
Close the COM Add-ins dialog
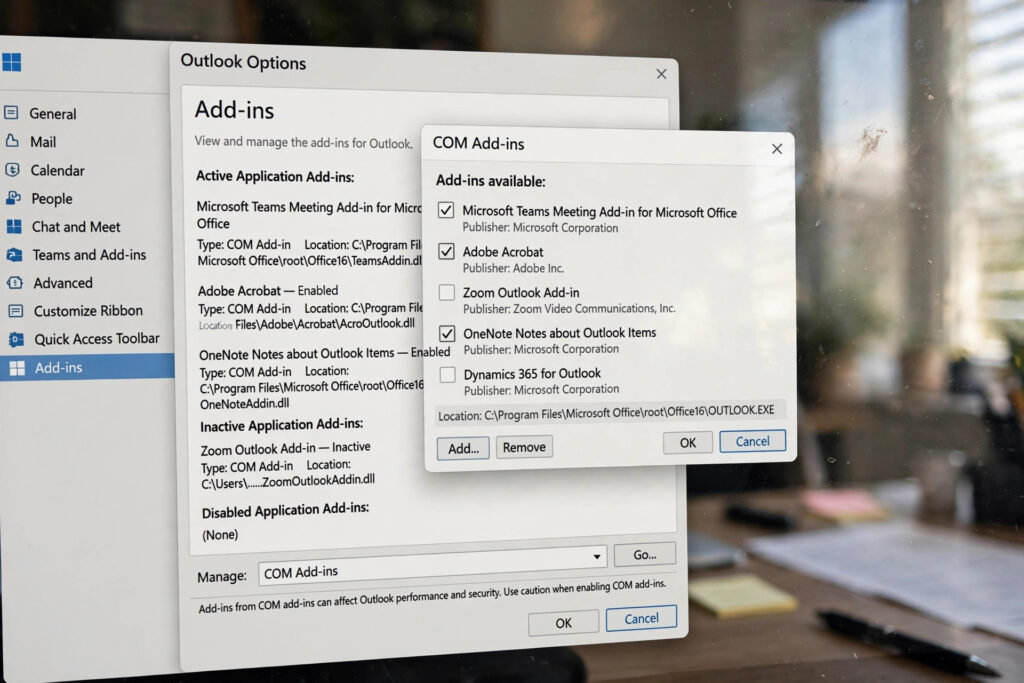point(776,149)
